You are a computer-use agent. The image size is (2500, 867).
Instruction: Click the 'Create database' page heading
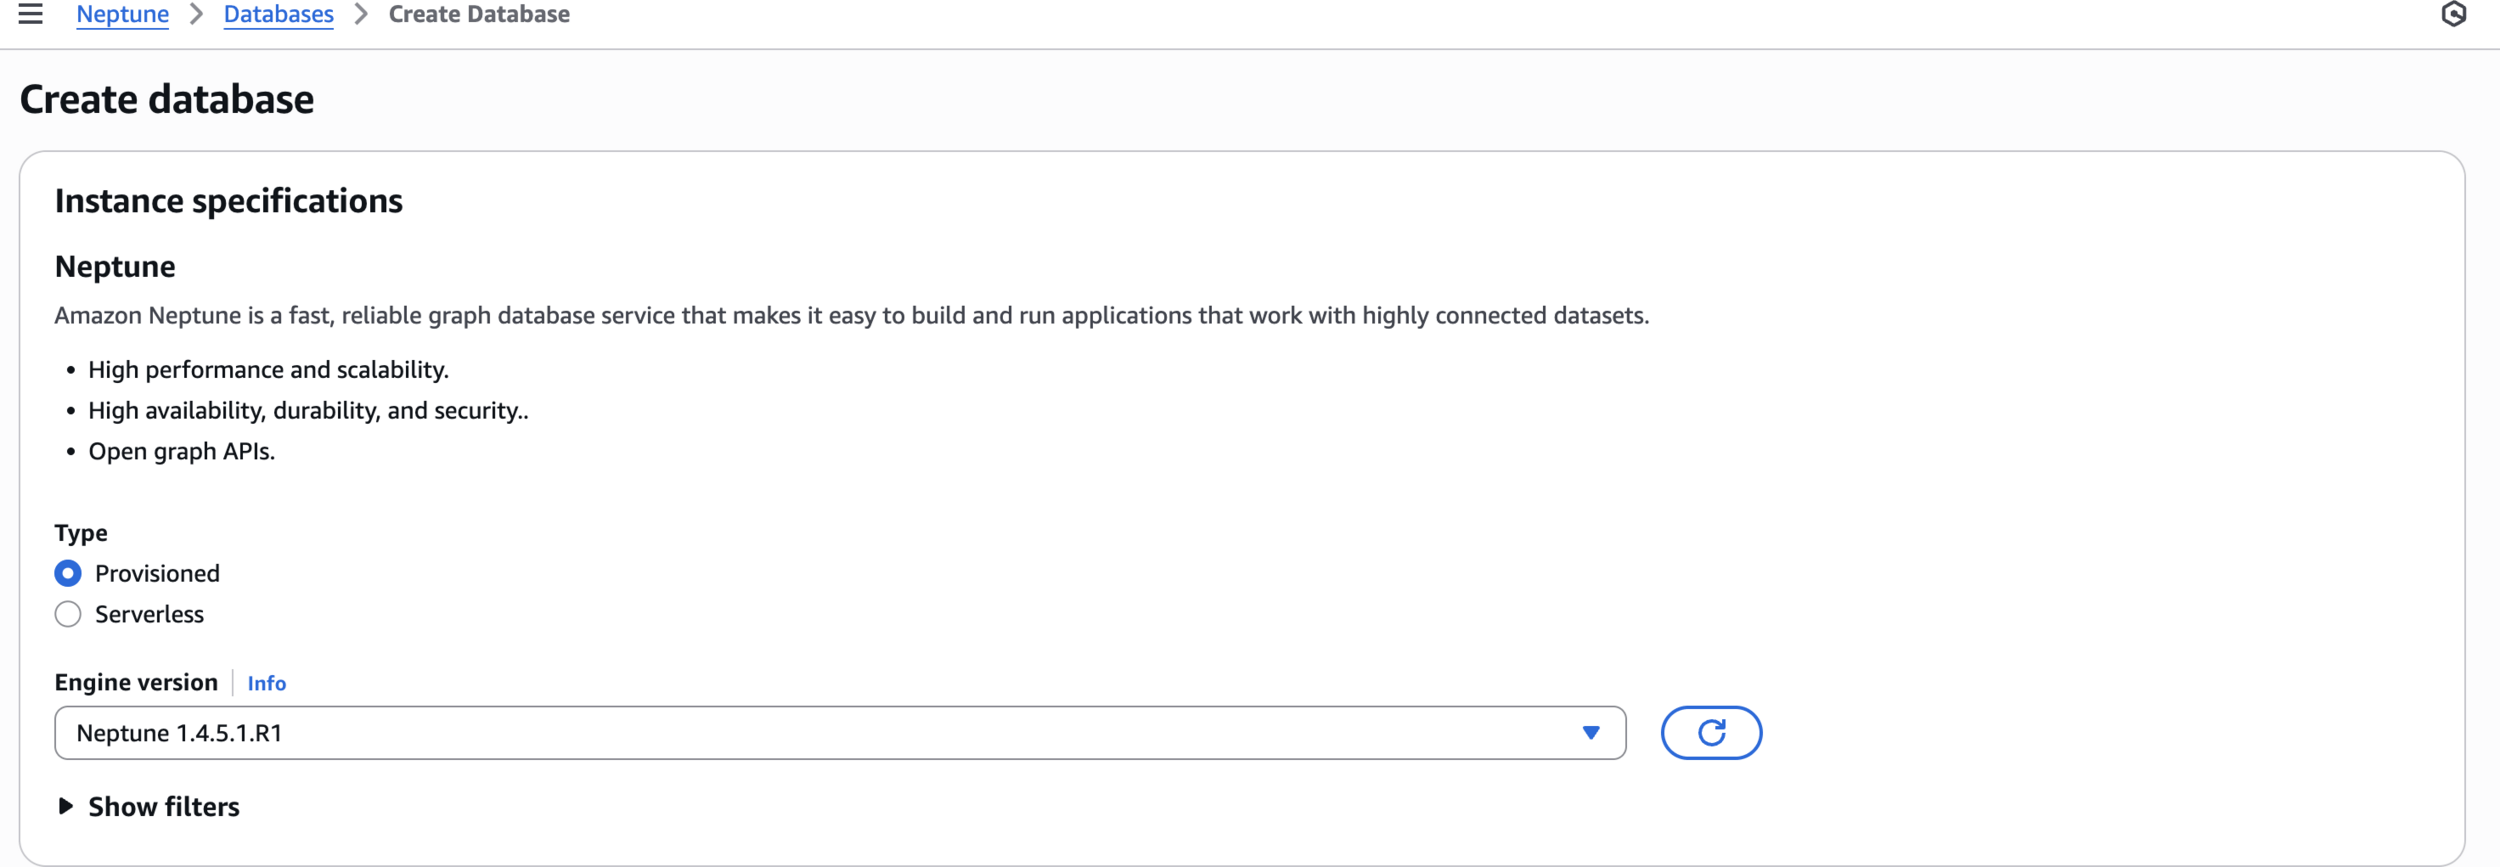tap(167, 99)
